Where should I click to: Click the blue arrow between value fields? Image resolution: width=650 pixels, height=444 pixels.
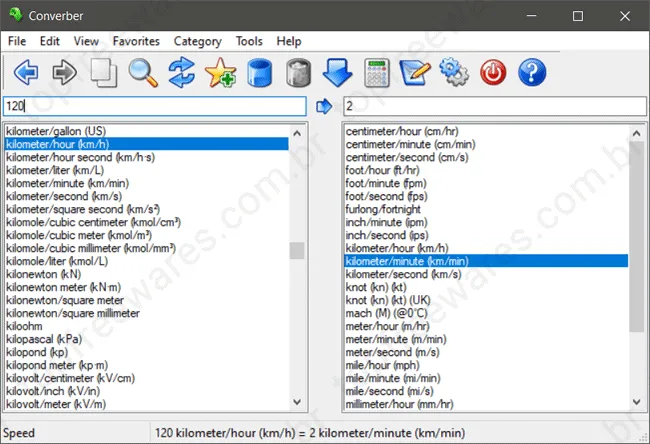pos(324,107)
